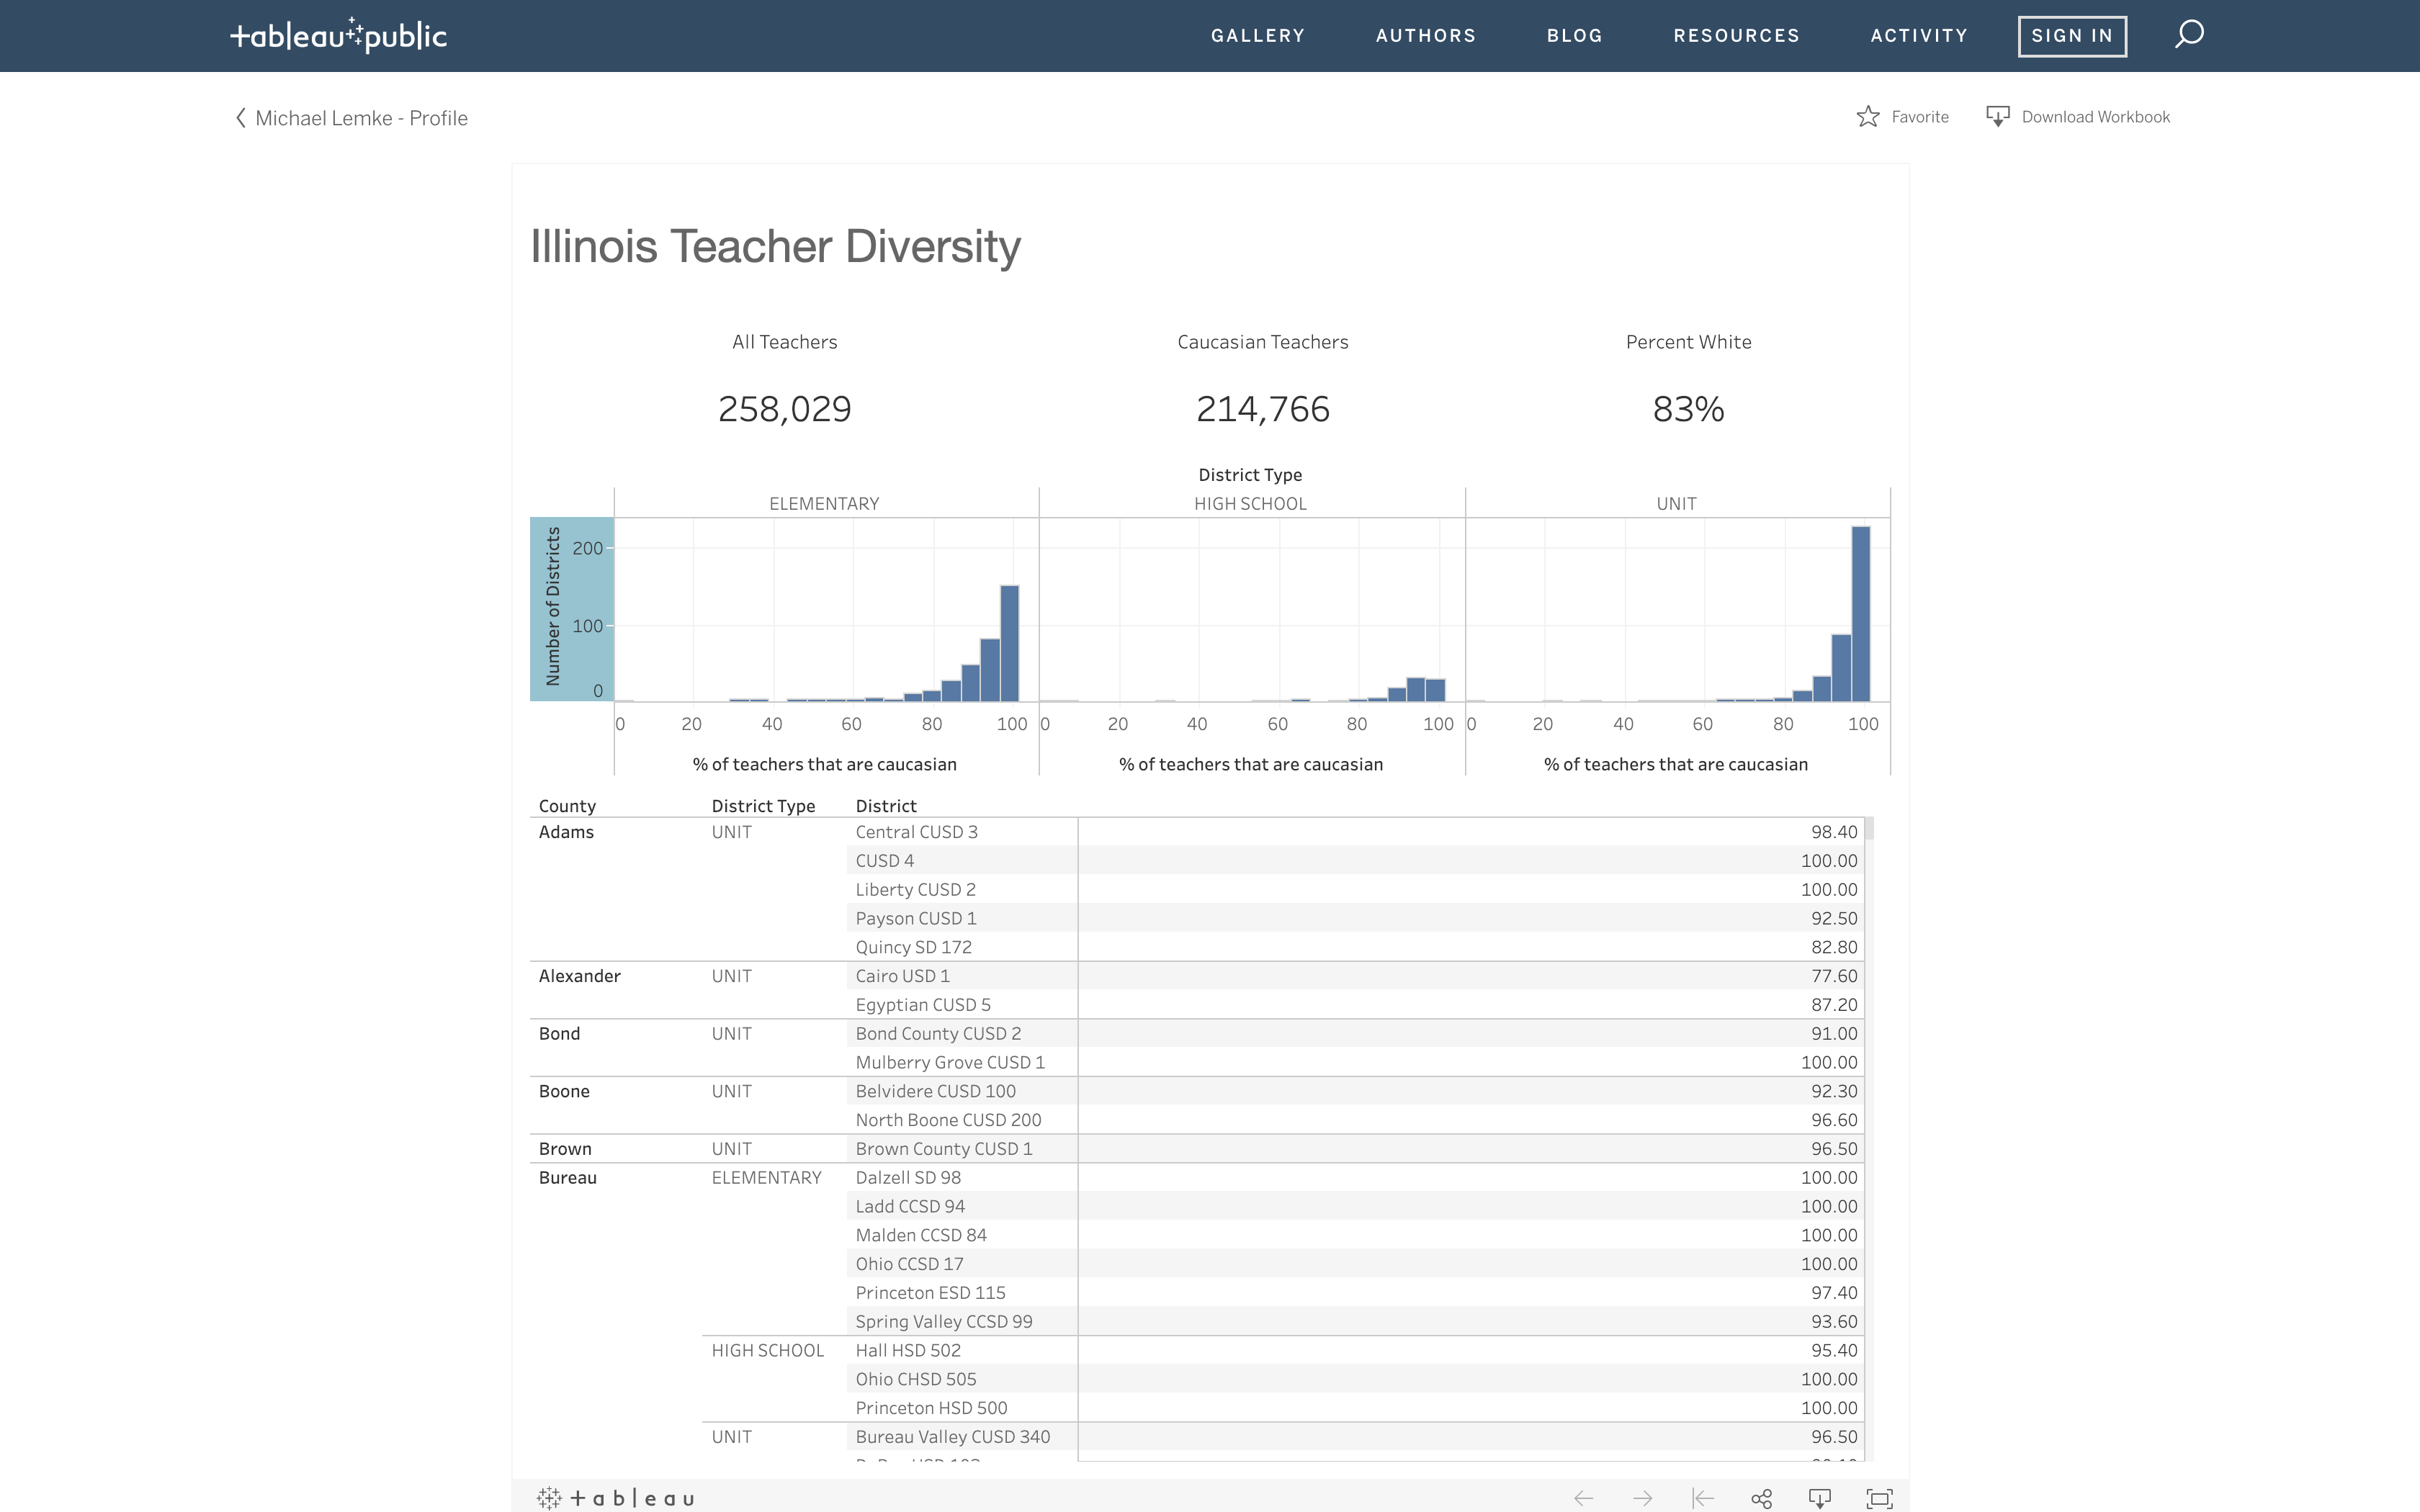The width and height of the screenshot is (2420, 1512).
Task: Select the Adams county cell
Action: click(566, 832)
